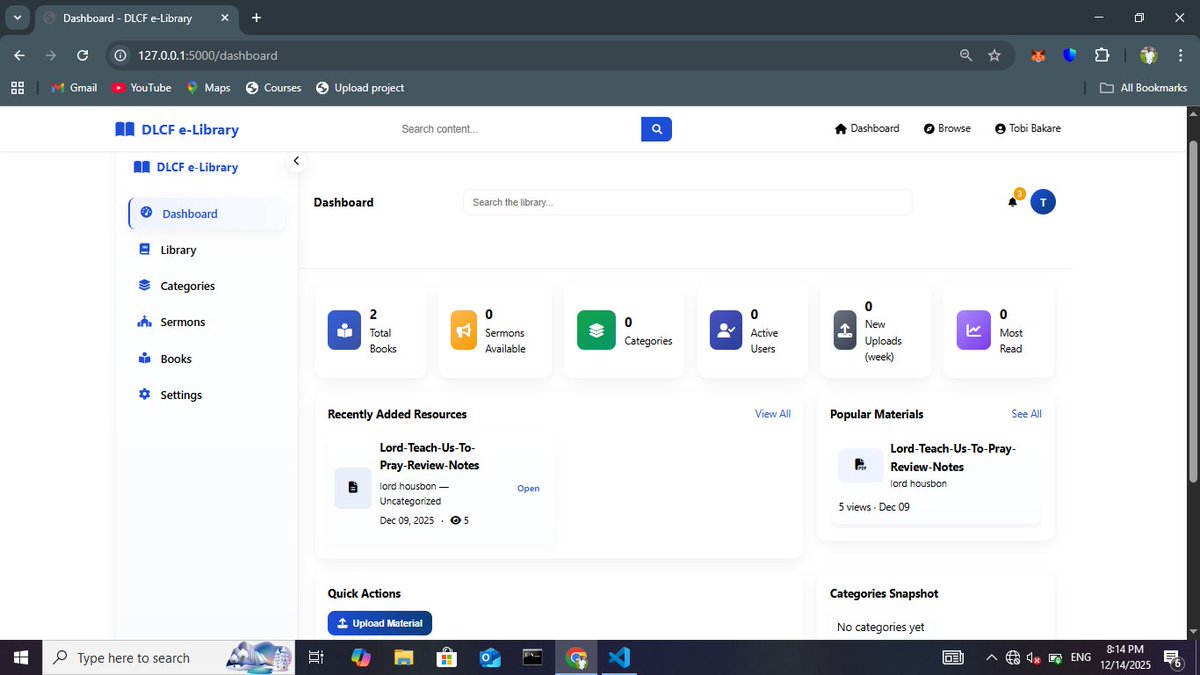Open the Chrome profile avatar
Image resolution: width=1200 pixels, height=675 pixels.
(1149, 56)
